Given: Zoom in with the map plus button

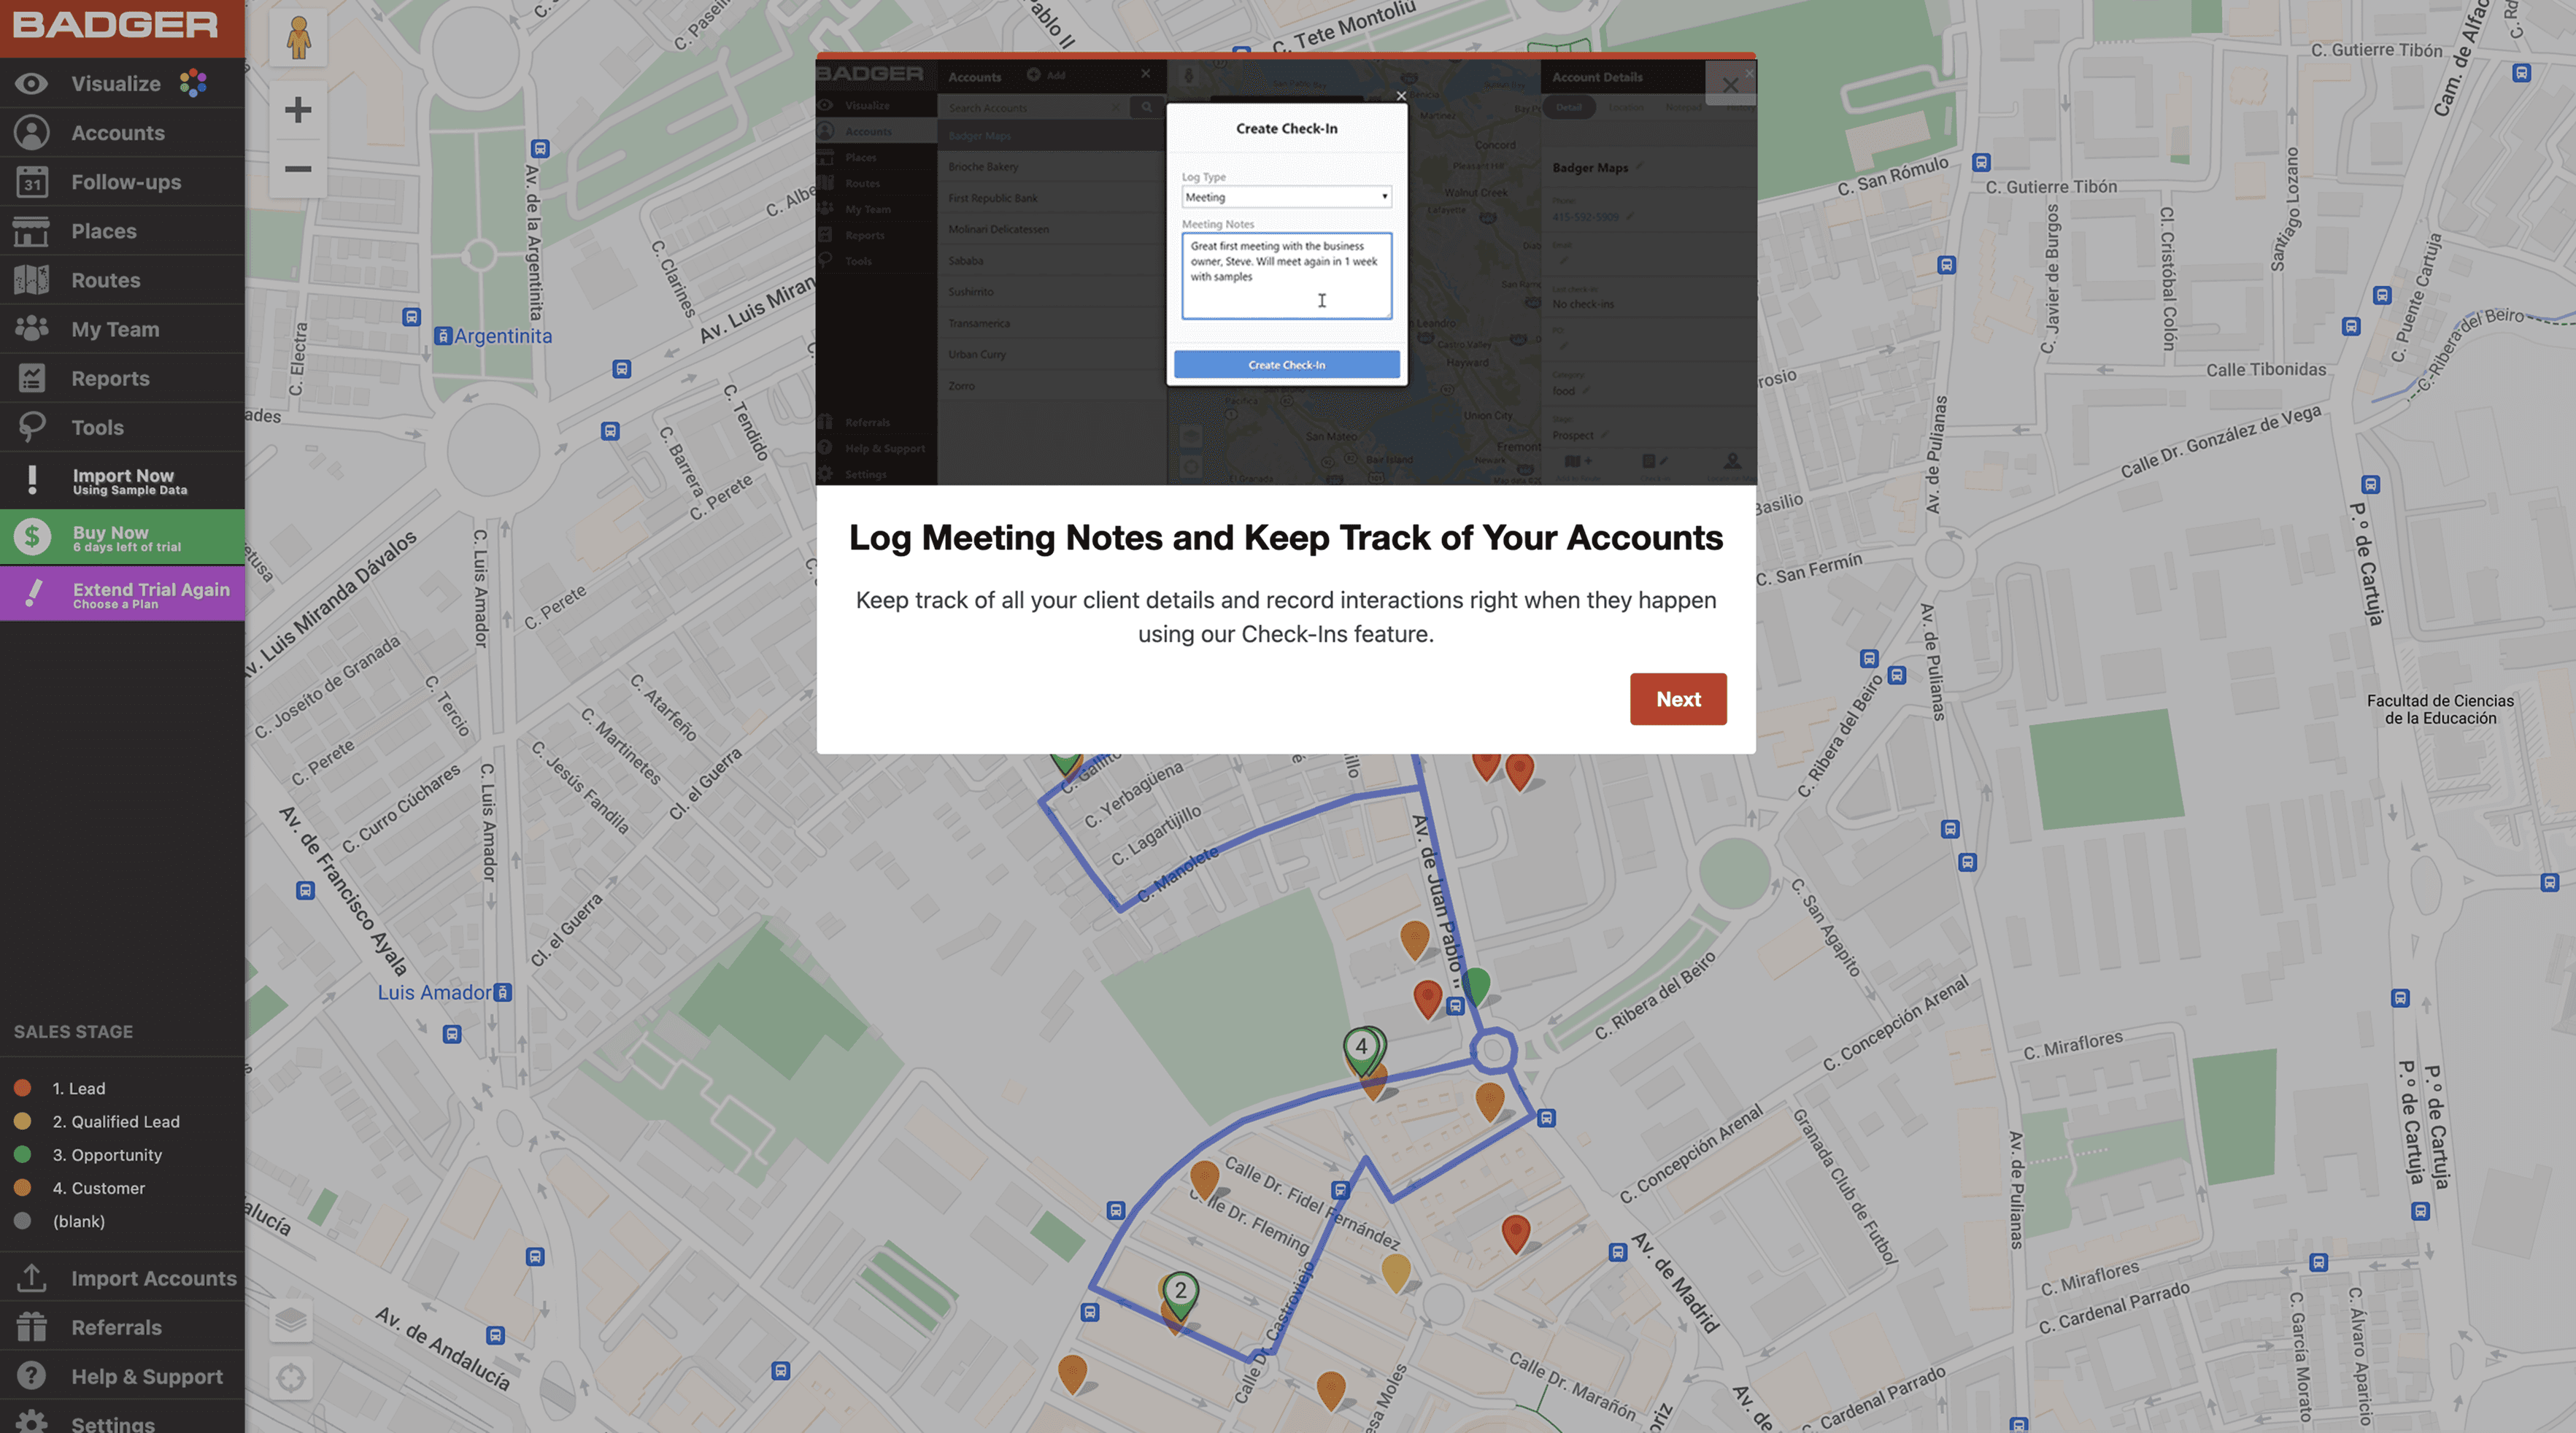Looking at the screenshot, I should (x=298, y=110).
